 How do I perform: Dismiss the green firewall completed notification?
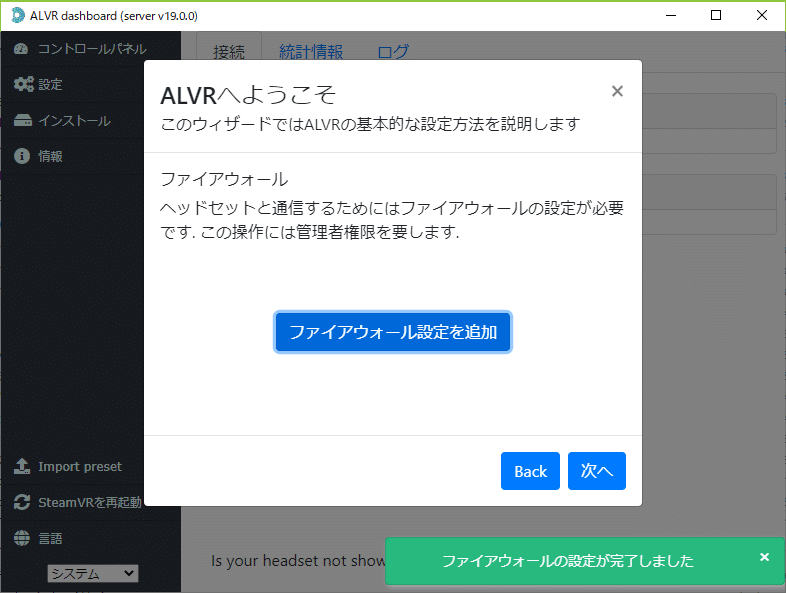764,557
